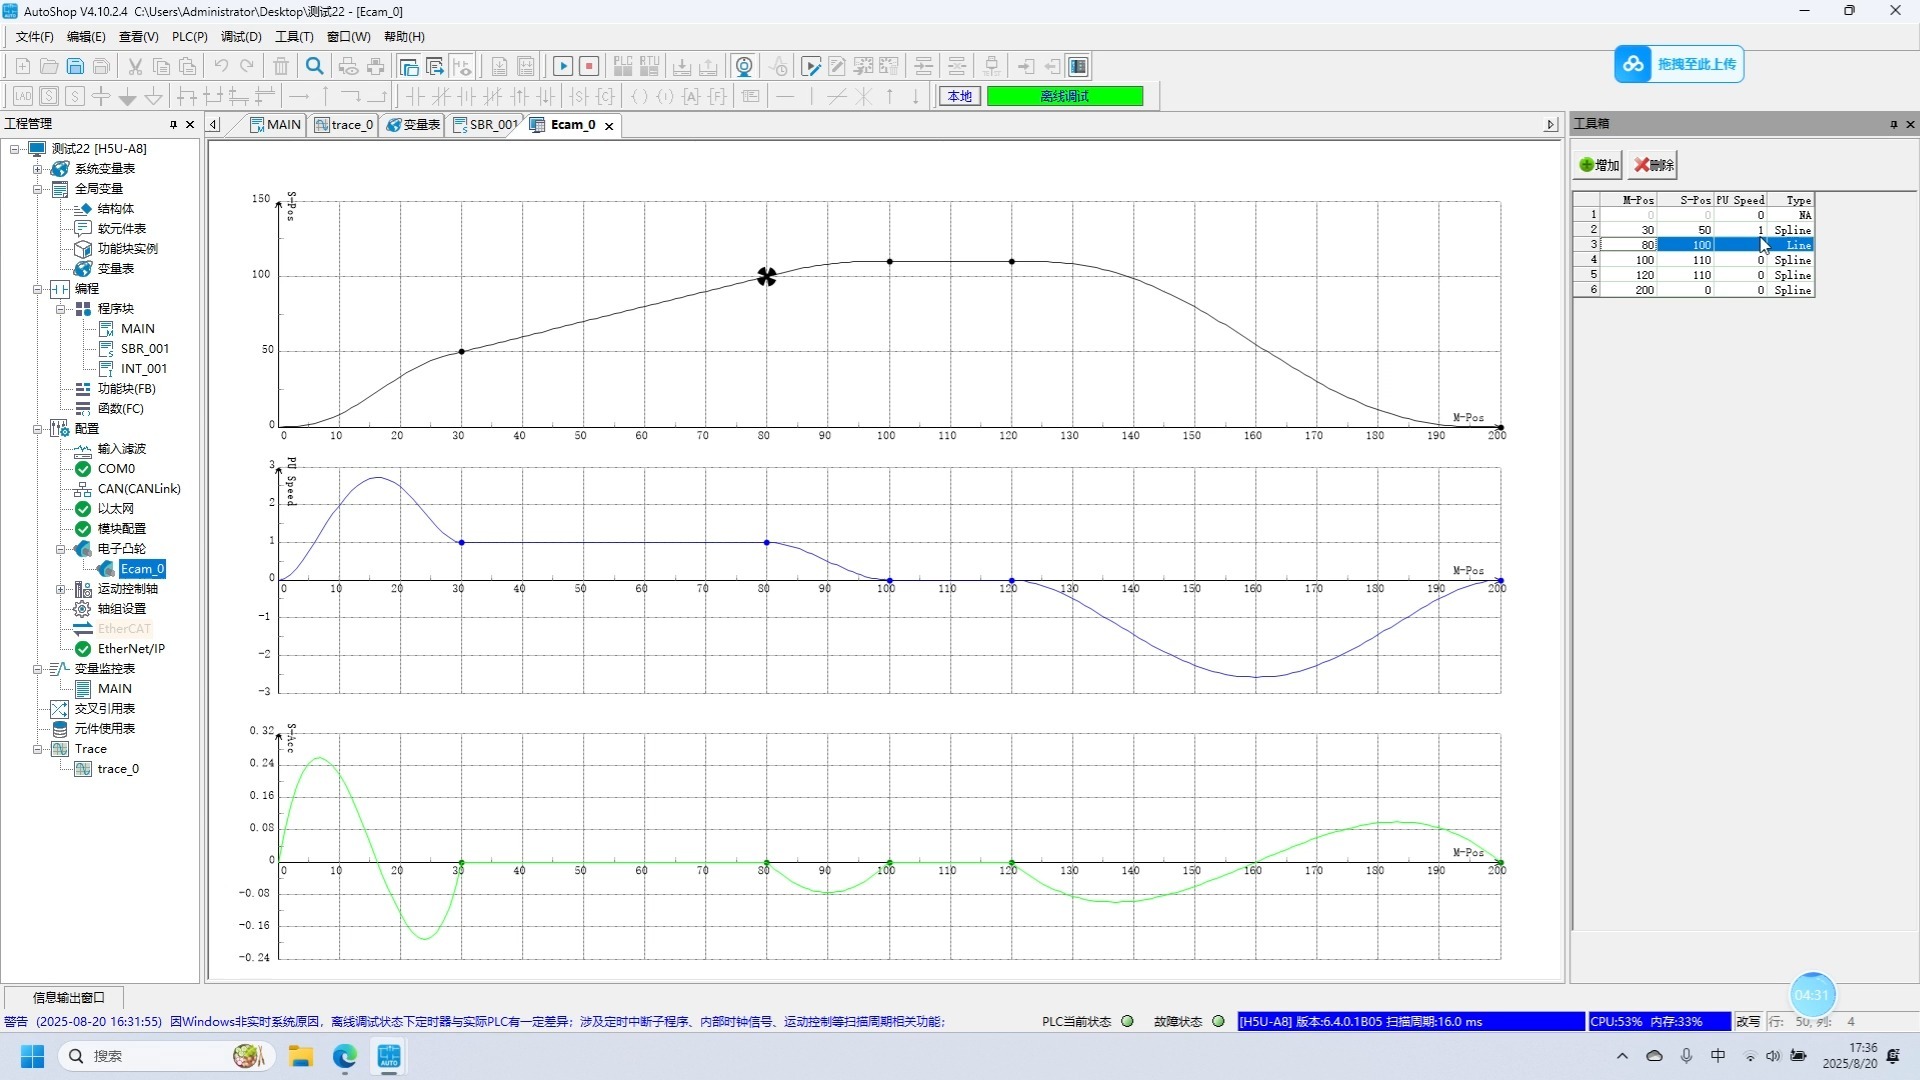The image size is (1920, 1080).
Task: Open File Explorer from the taskbar
Action: point(301,1056)
